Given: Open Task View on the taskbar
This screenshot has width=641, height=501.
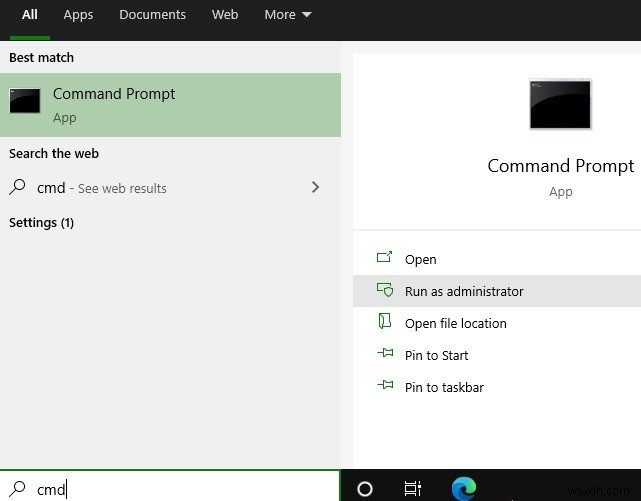Looking at the screenshot, I should pyautogui.click(x=412, y=488).
